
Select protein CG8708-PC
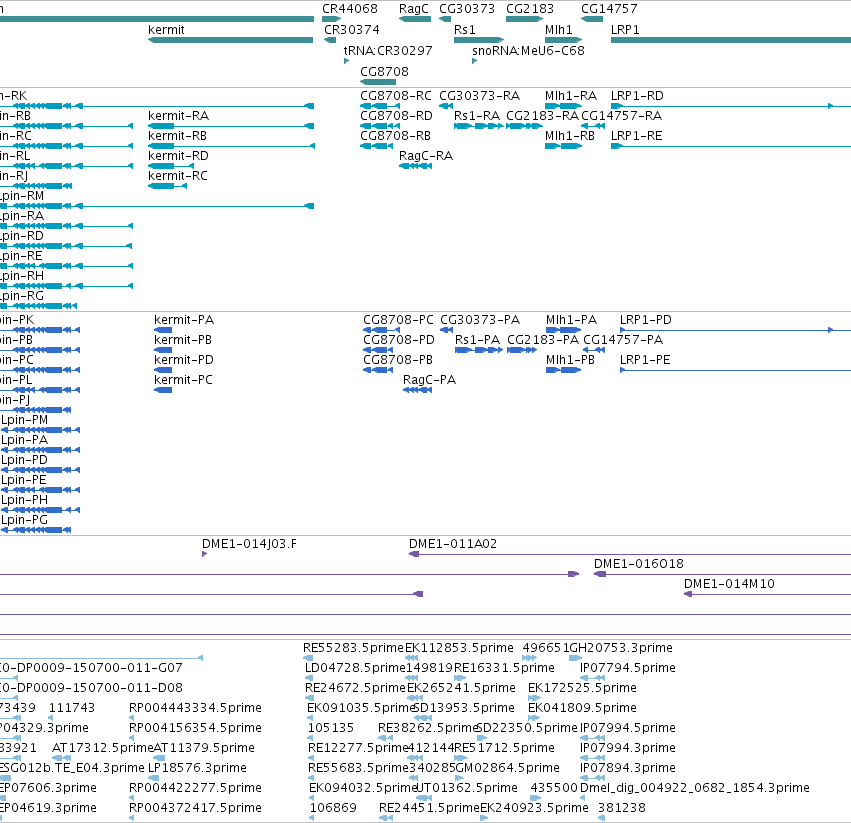tap(398, 320)
